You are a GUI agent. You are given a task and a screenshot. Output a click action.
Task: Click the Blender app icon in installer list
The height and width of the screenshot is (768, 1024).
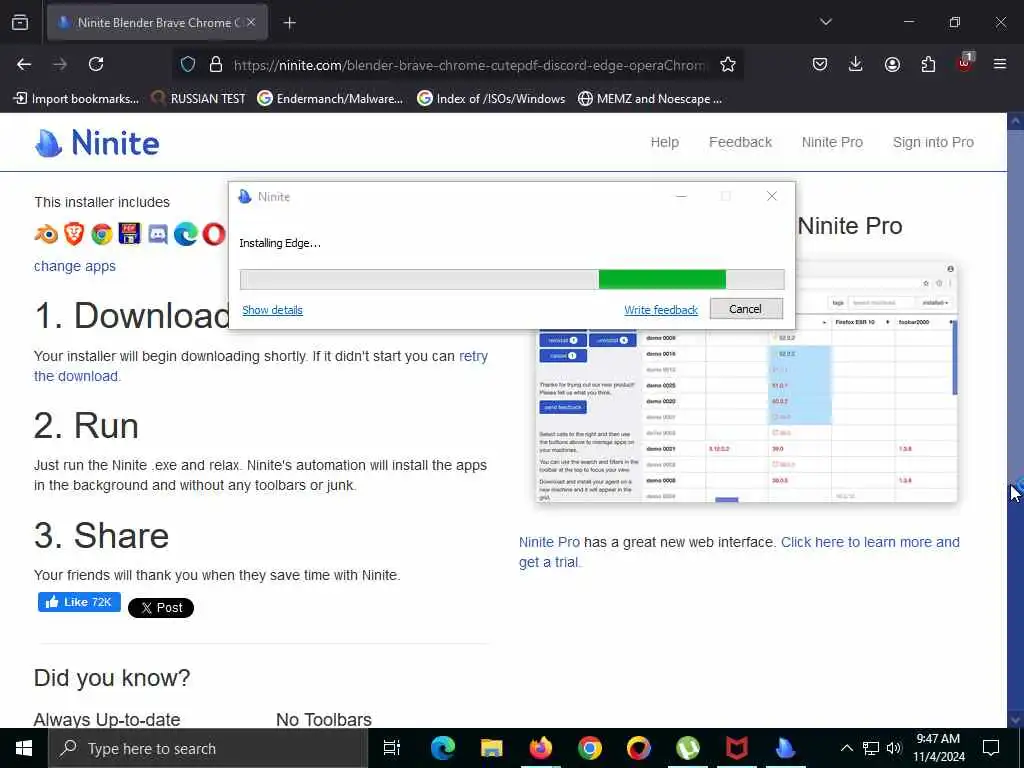click(46, 234)
